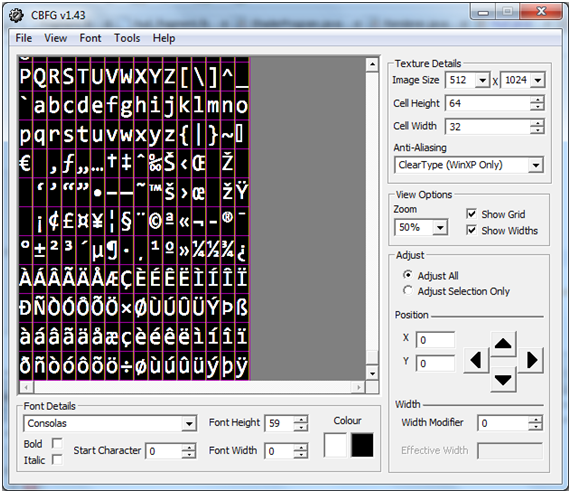Increase Cell Height with spinner up arrow
Viewport: 571px width, 493px height.
[537, 100]
